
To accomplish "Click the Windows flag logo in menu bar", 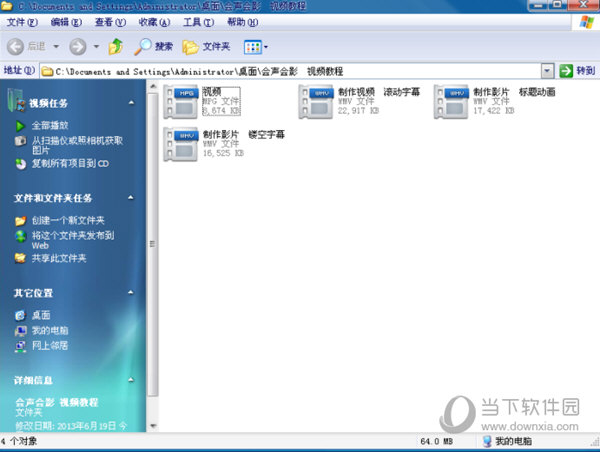I will pyautogui.click(x=586, y=22).
